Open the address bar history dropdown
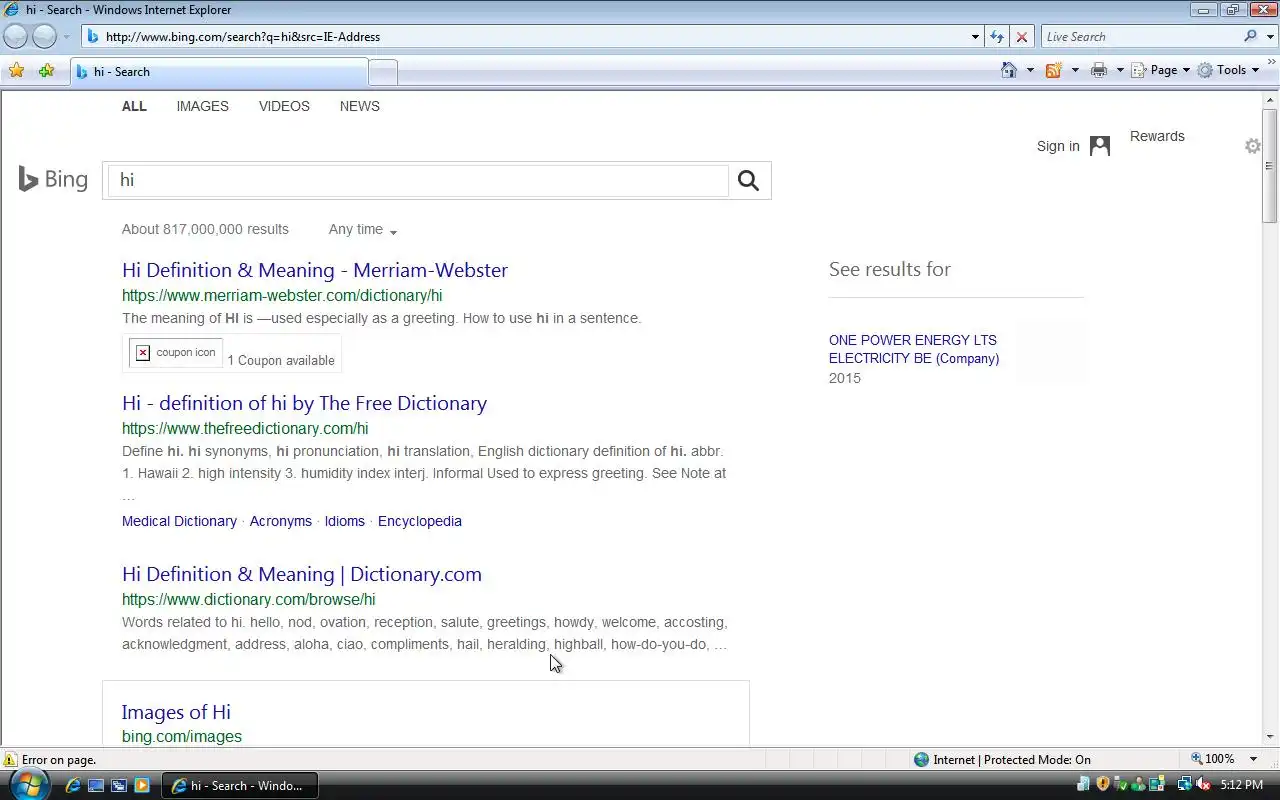Image resolution: width=1280 pixels, height=800 pixels. (975, 37)
